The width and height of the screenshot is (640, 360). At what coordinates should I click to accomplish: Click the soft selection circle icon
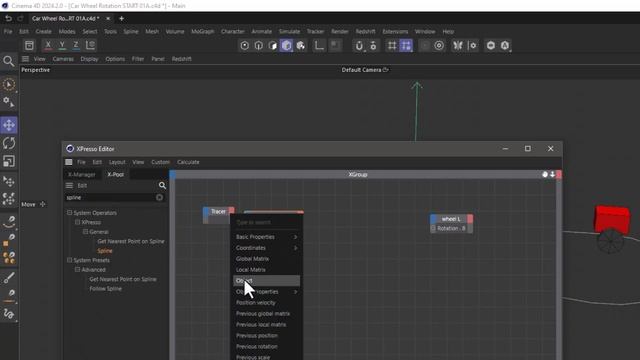439,46
